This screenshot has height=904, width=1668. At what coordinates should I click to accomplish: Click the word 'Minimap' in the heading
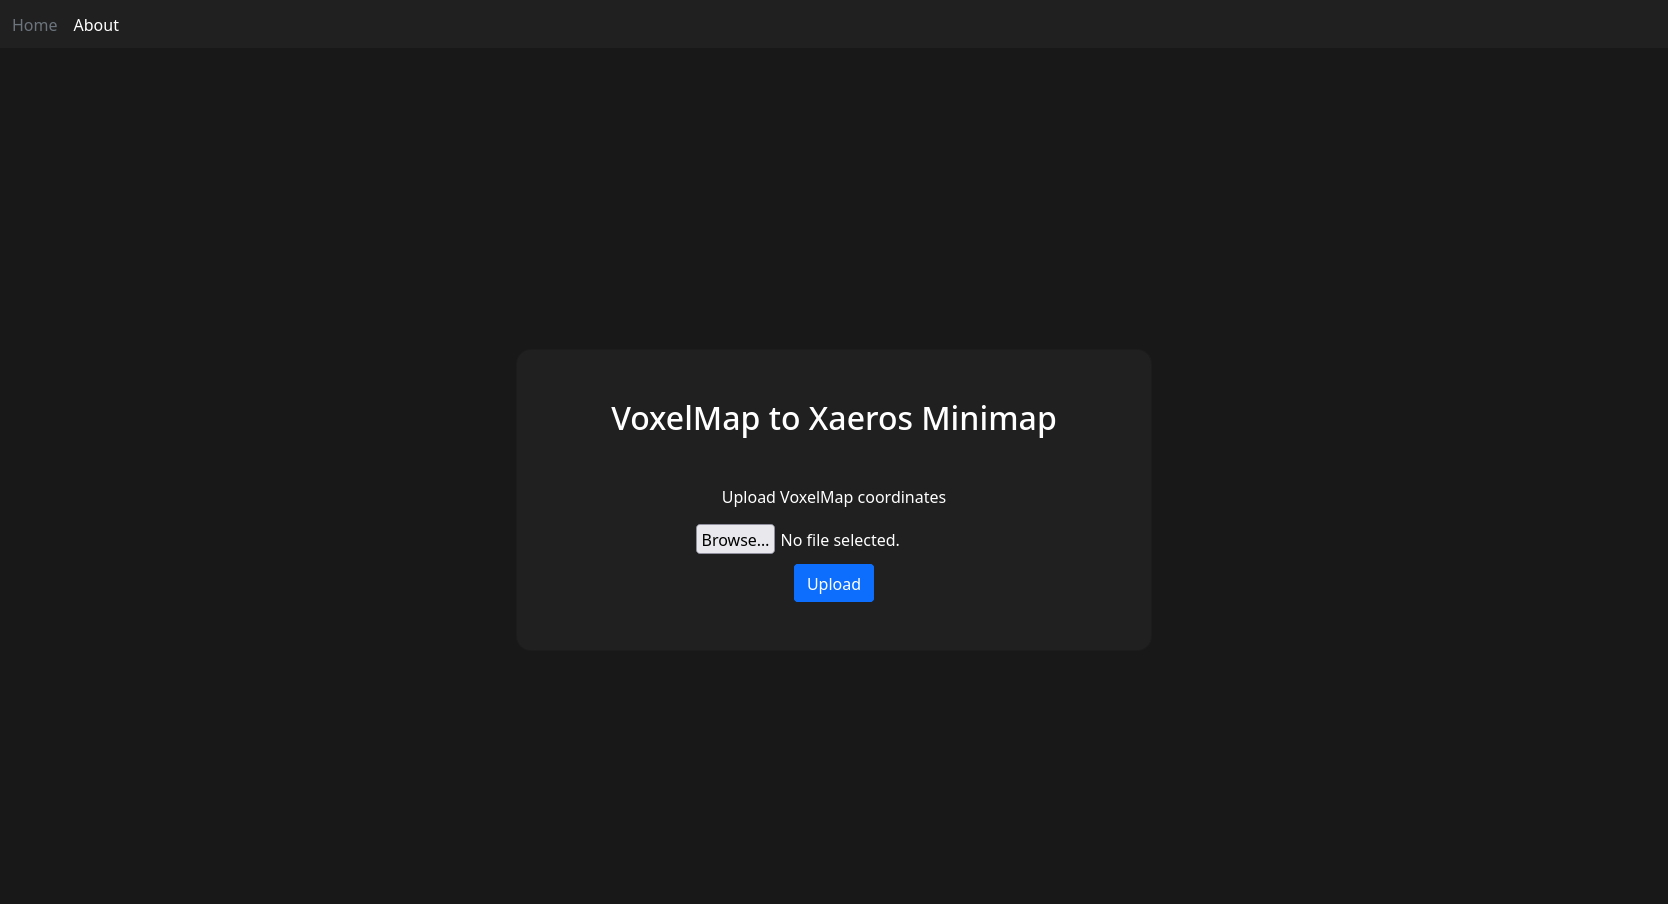pyautogui.click(x=989, y=419)
